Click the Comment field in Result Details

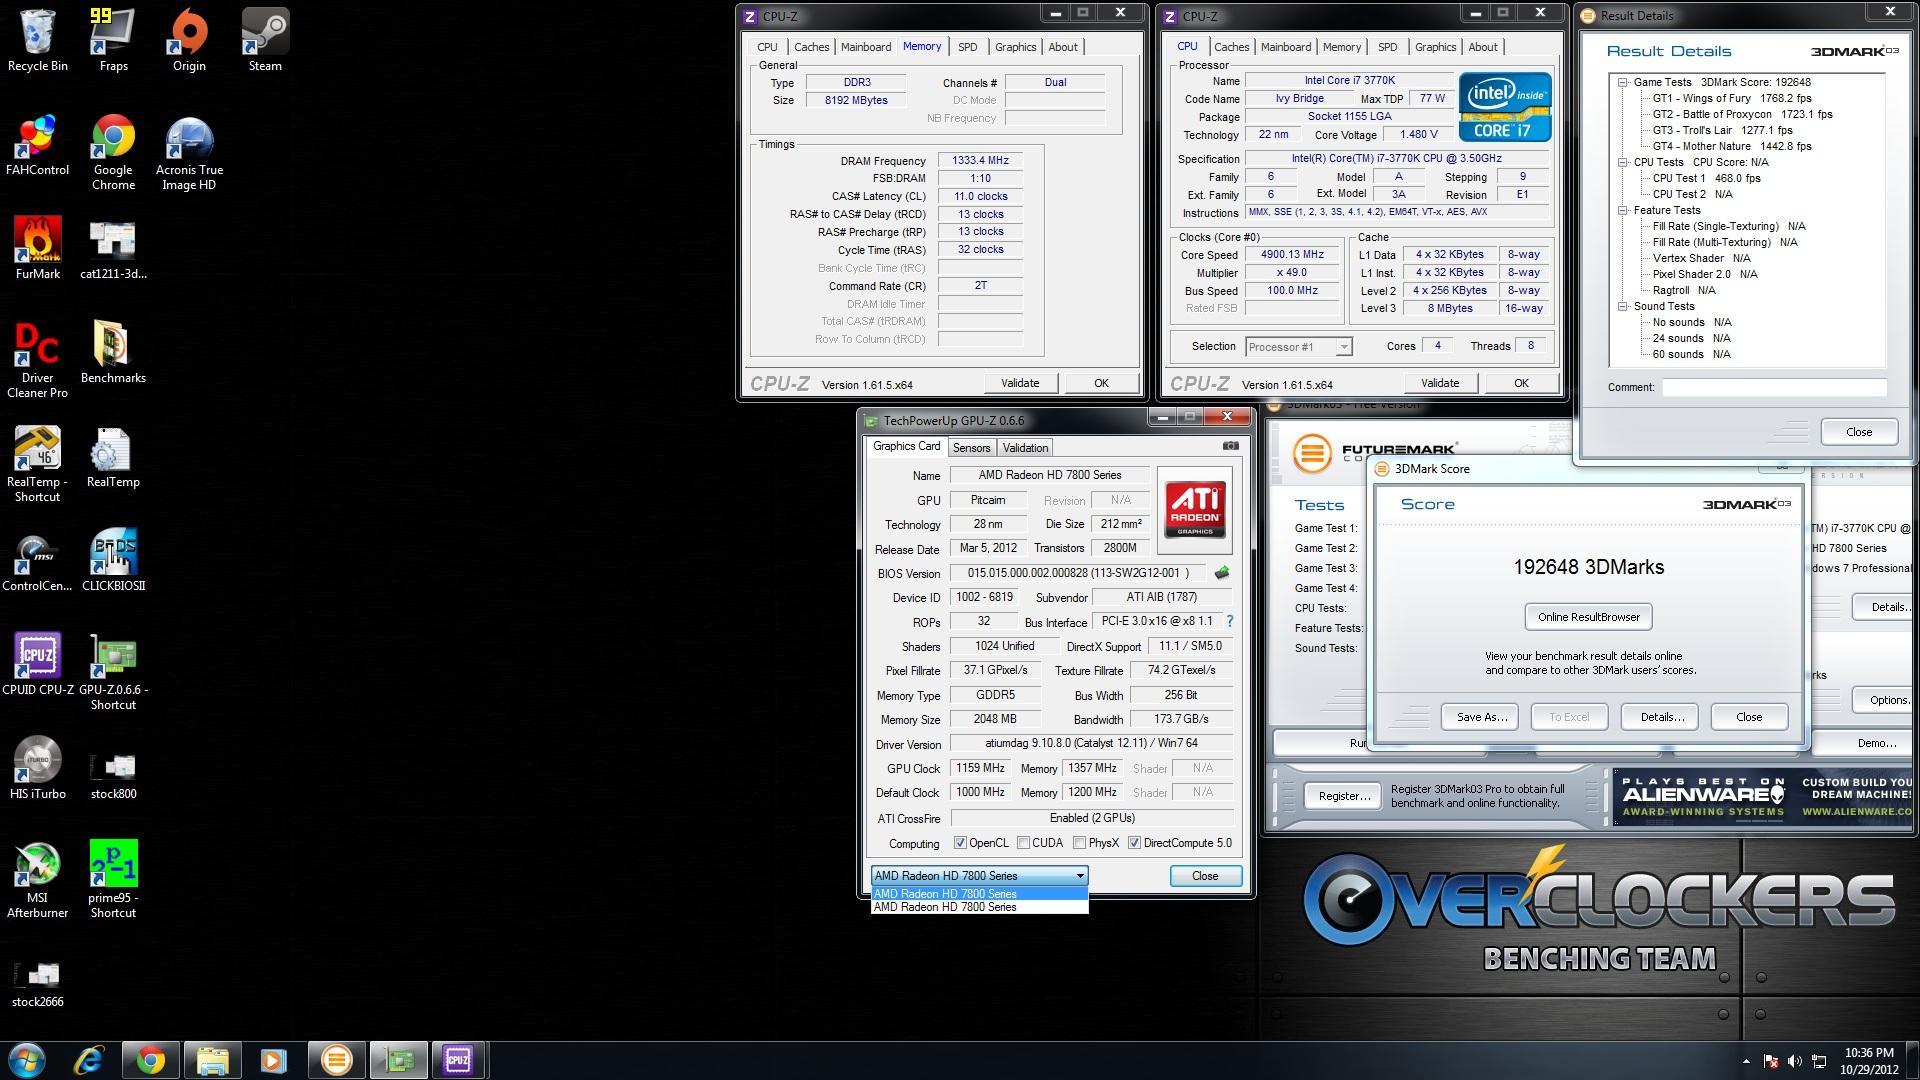[x=1774, y=387]
